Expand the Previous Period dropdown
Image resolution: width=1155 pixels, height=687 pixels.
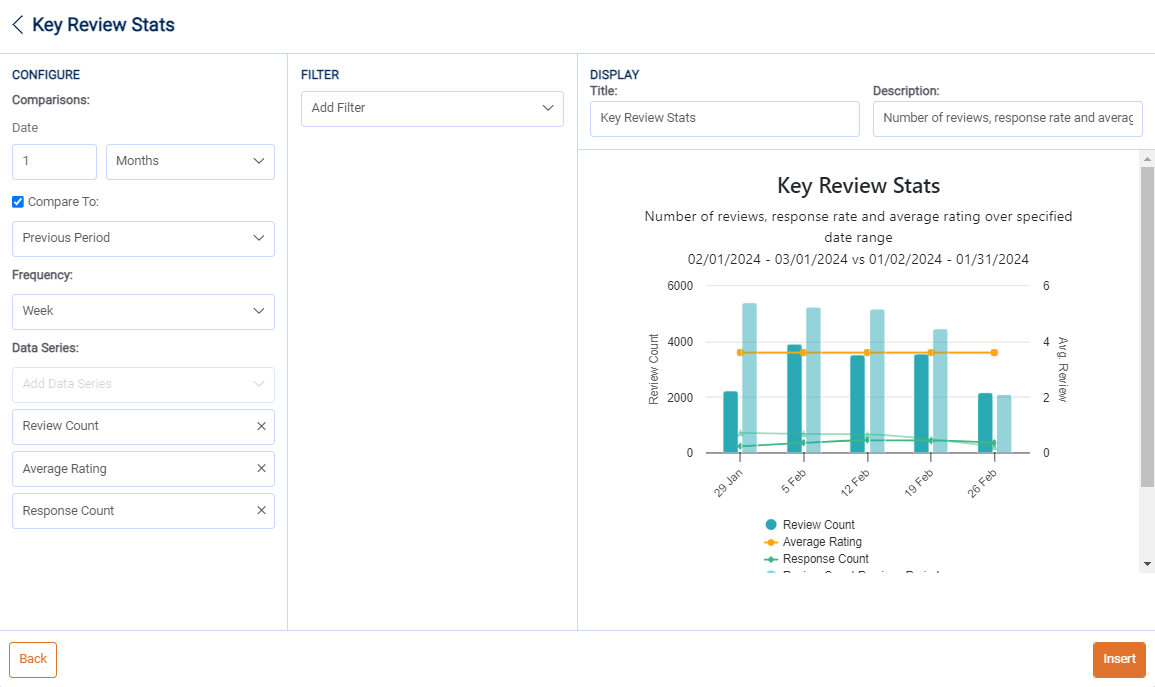pyautogui.click(x=143, y=239)
